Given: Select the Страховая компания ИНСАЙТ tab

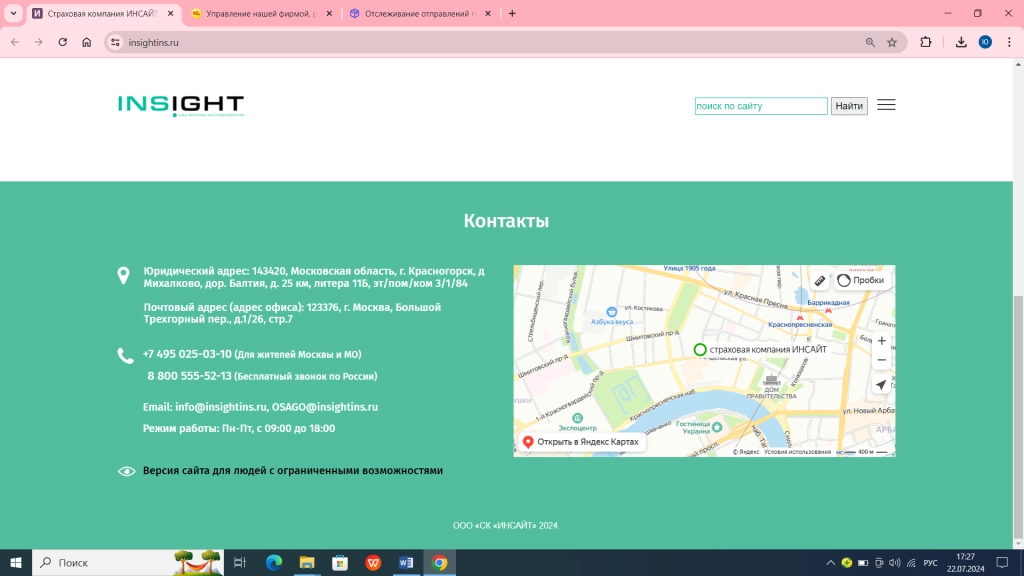Looking at the screenshot, I should [x=103, y=14].
